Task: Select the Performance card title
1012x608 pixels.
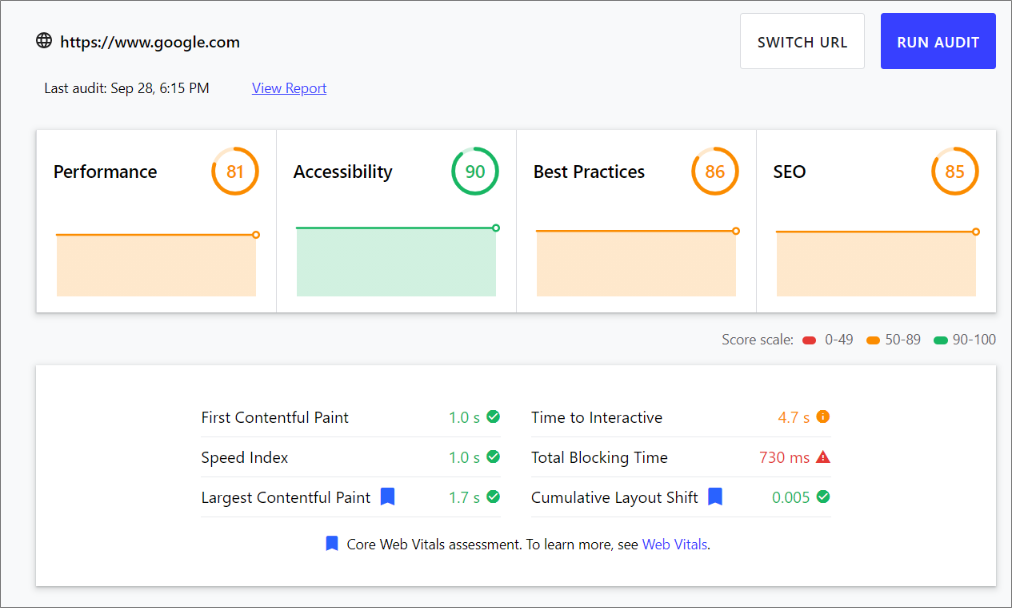Action: coord(105,172)
